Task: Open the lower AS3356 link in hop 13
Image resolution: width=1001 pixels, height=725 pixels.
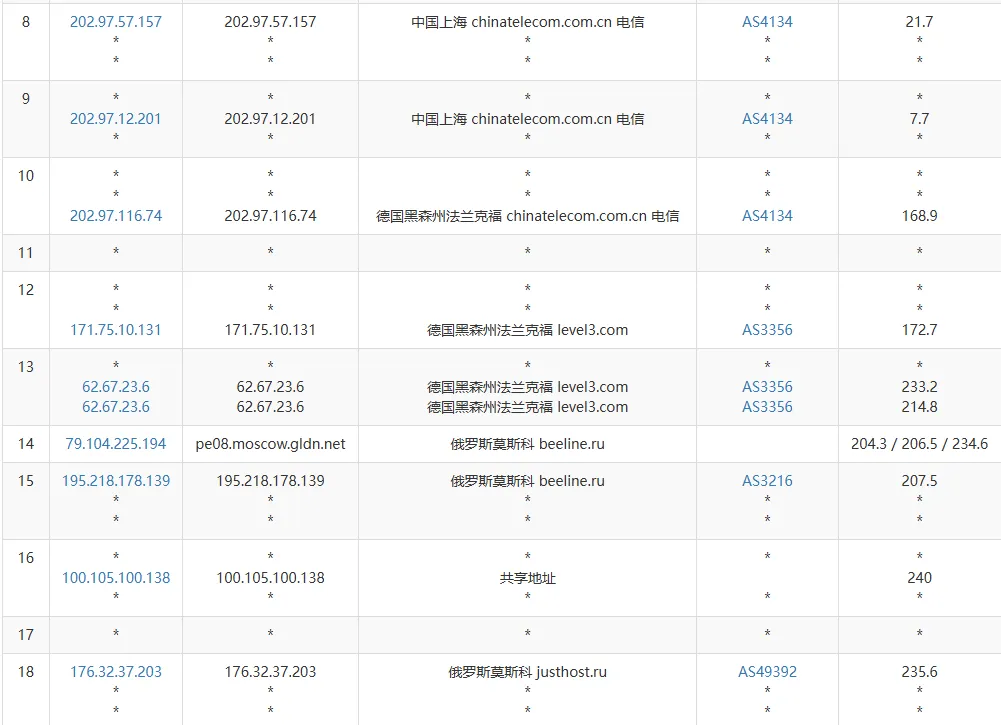Action: click(x=766, y=407)
